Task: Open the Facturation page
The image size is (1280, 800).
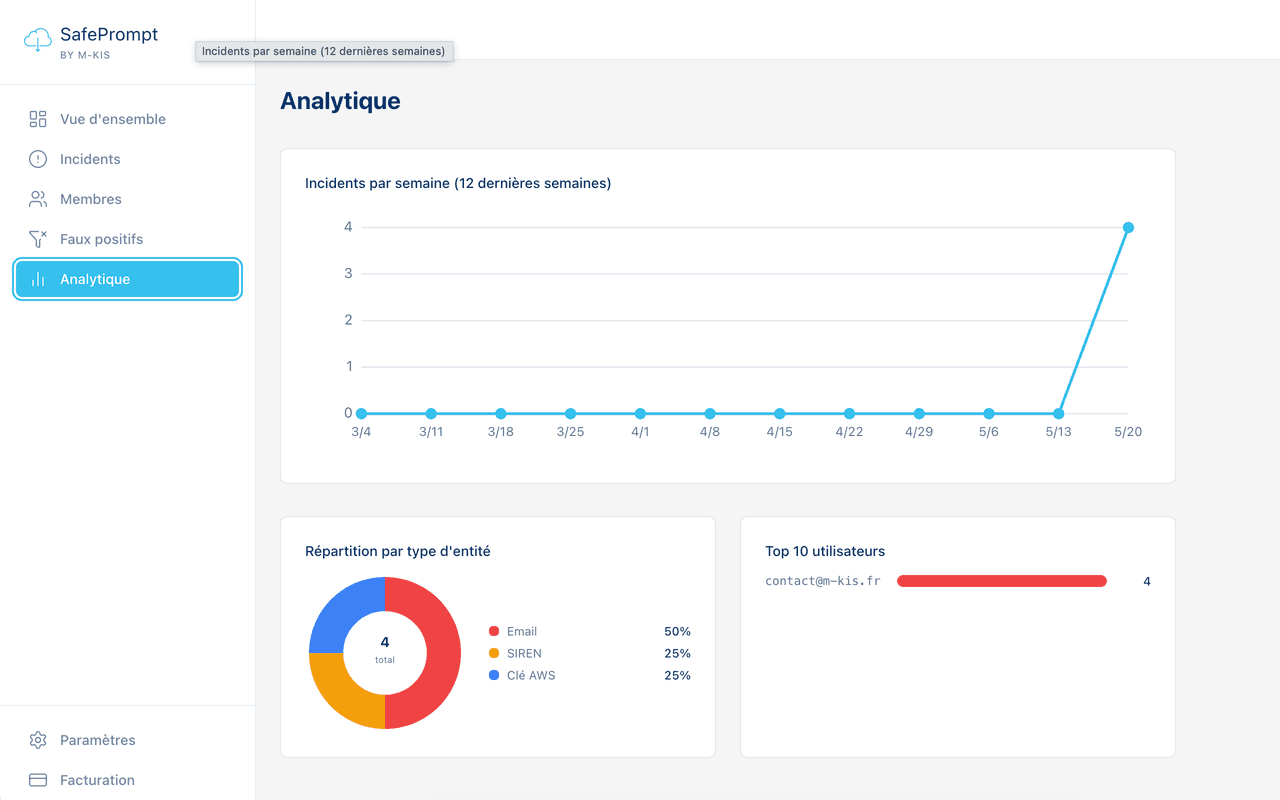Action: click(x=128, y=780)
